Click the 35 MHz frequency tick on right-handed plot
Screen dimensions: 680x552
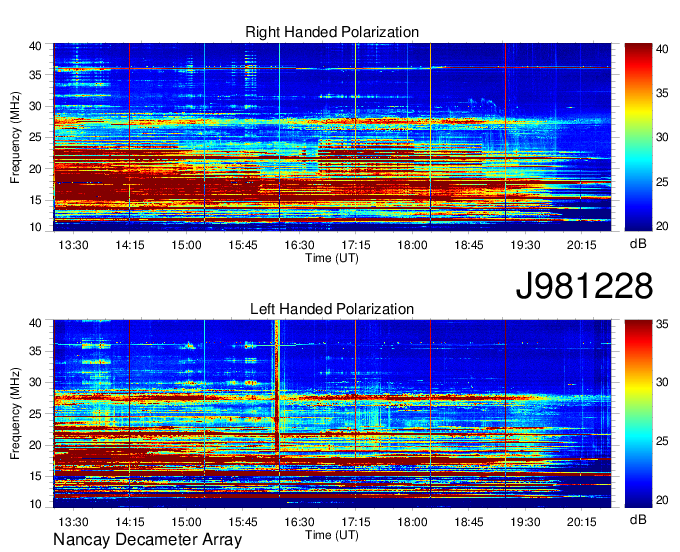[x=35, y=75]
